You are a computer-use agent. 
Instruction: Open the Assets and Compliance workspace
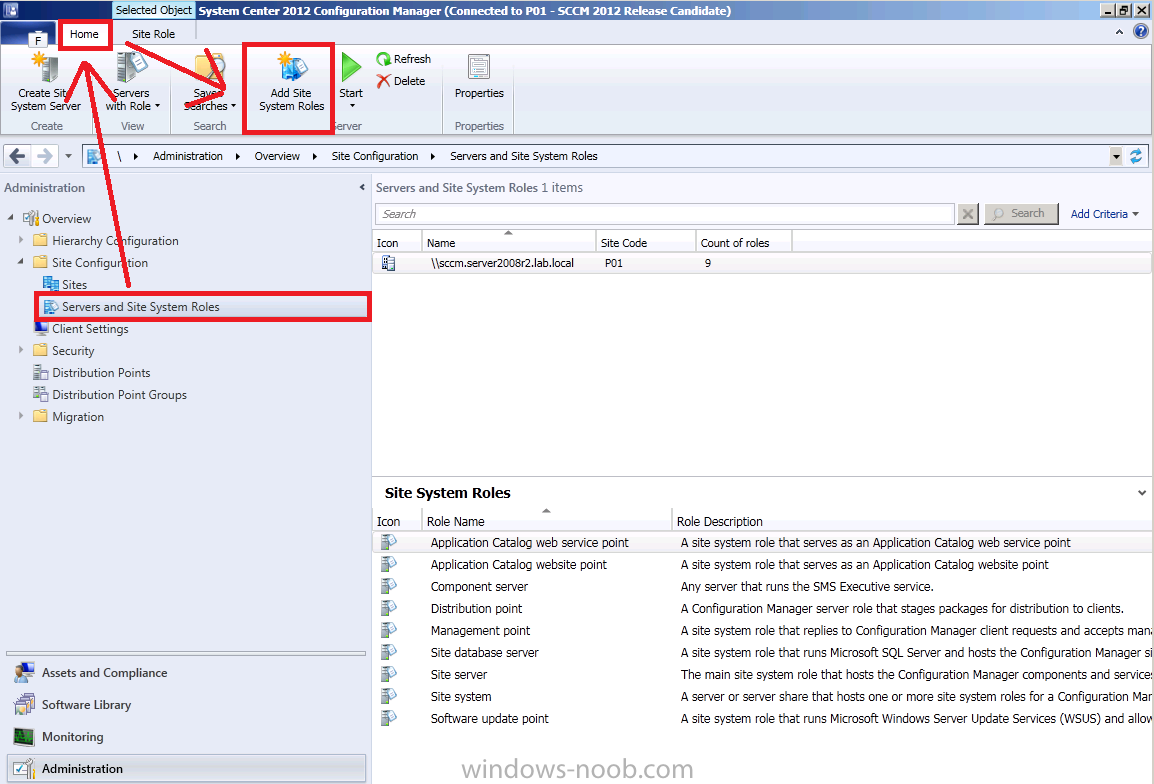coord(185,673)
